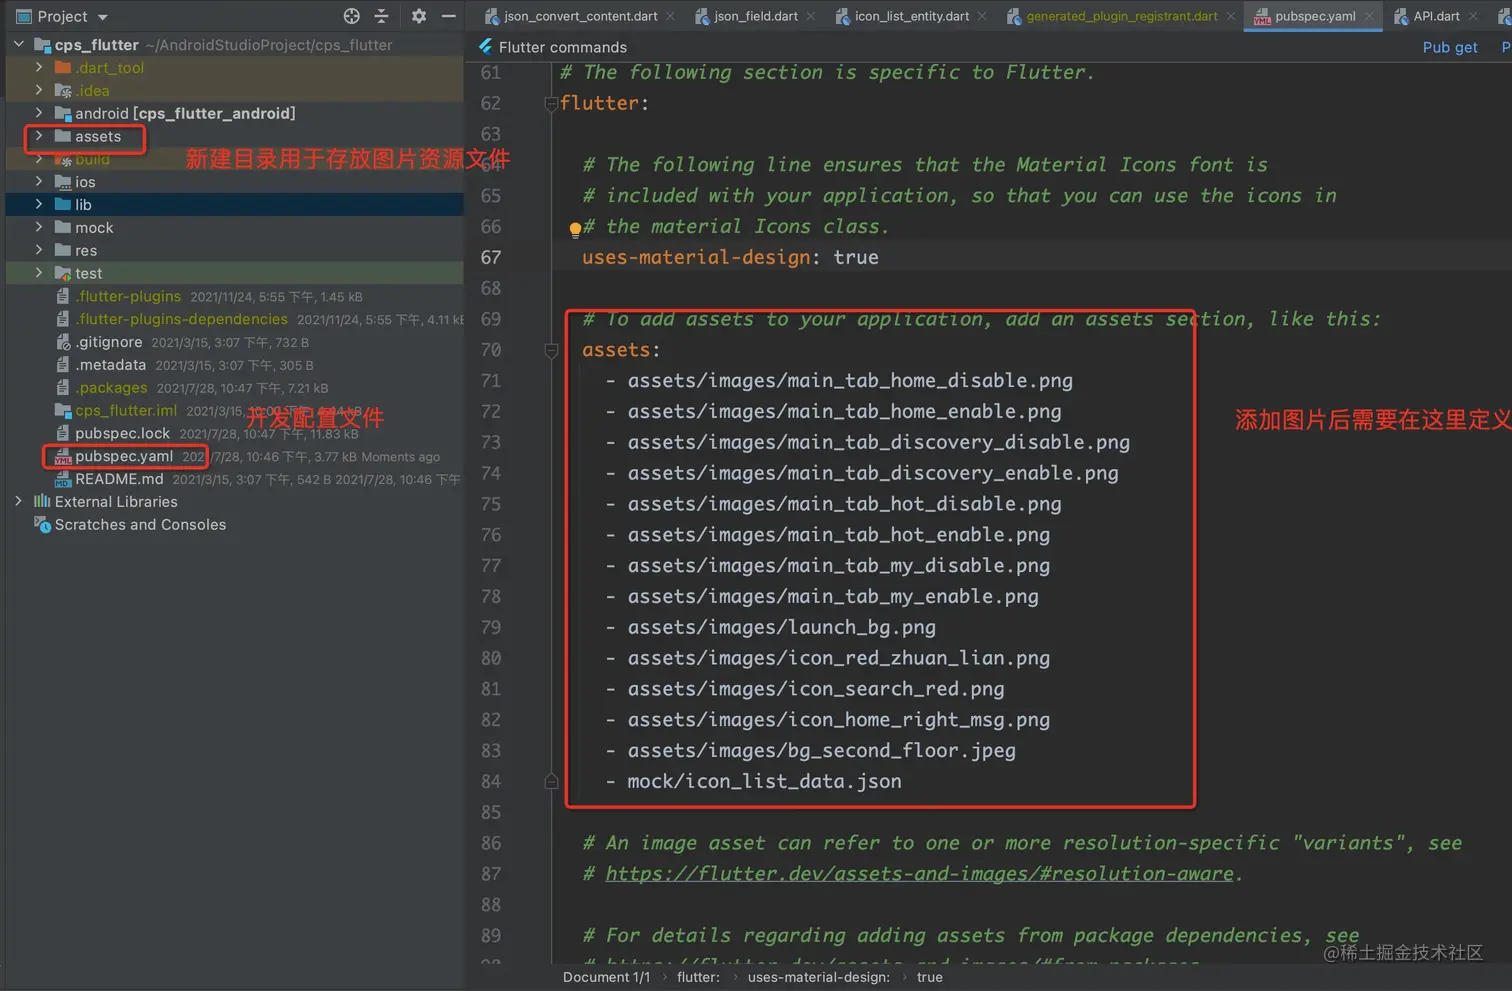Open the flutter.dev resolution-aware link

(x=919, y=874)
